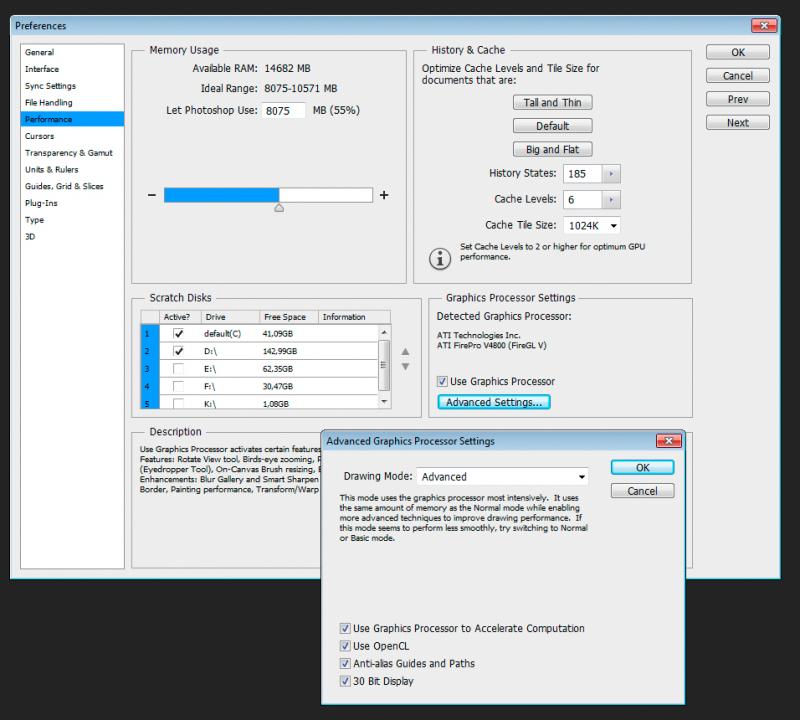Screen dimensions: 800x720
Task: Click the Prev button in Preferences
Action: tap(738, 99)
